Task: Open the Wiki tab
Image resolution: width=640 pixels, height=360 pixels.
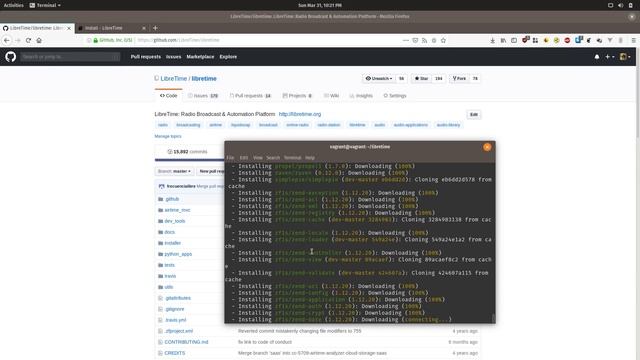Action: tap(331, 96)
